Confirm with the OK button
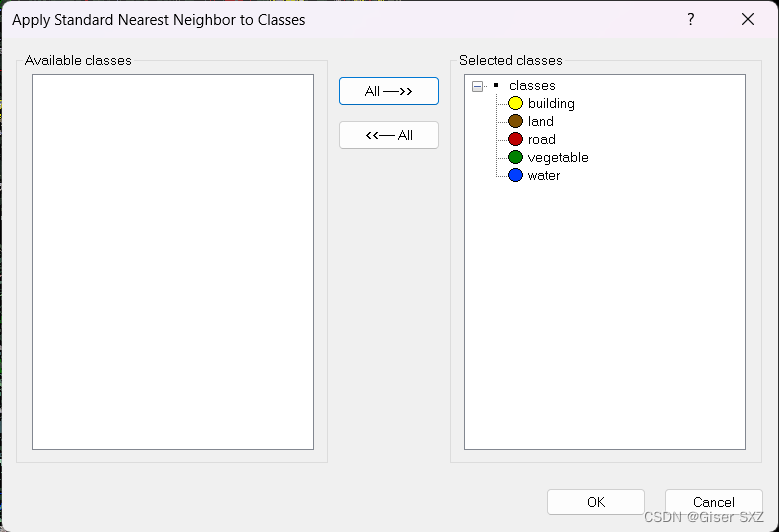The image size is (779, 532). pos(596,502)
